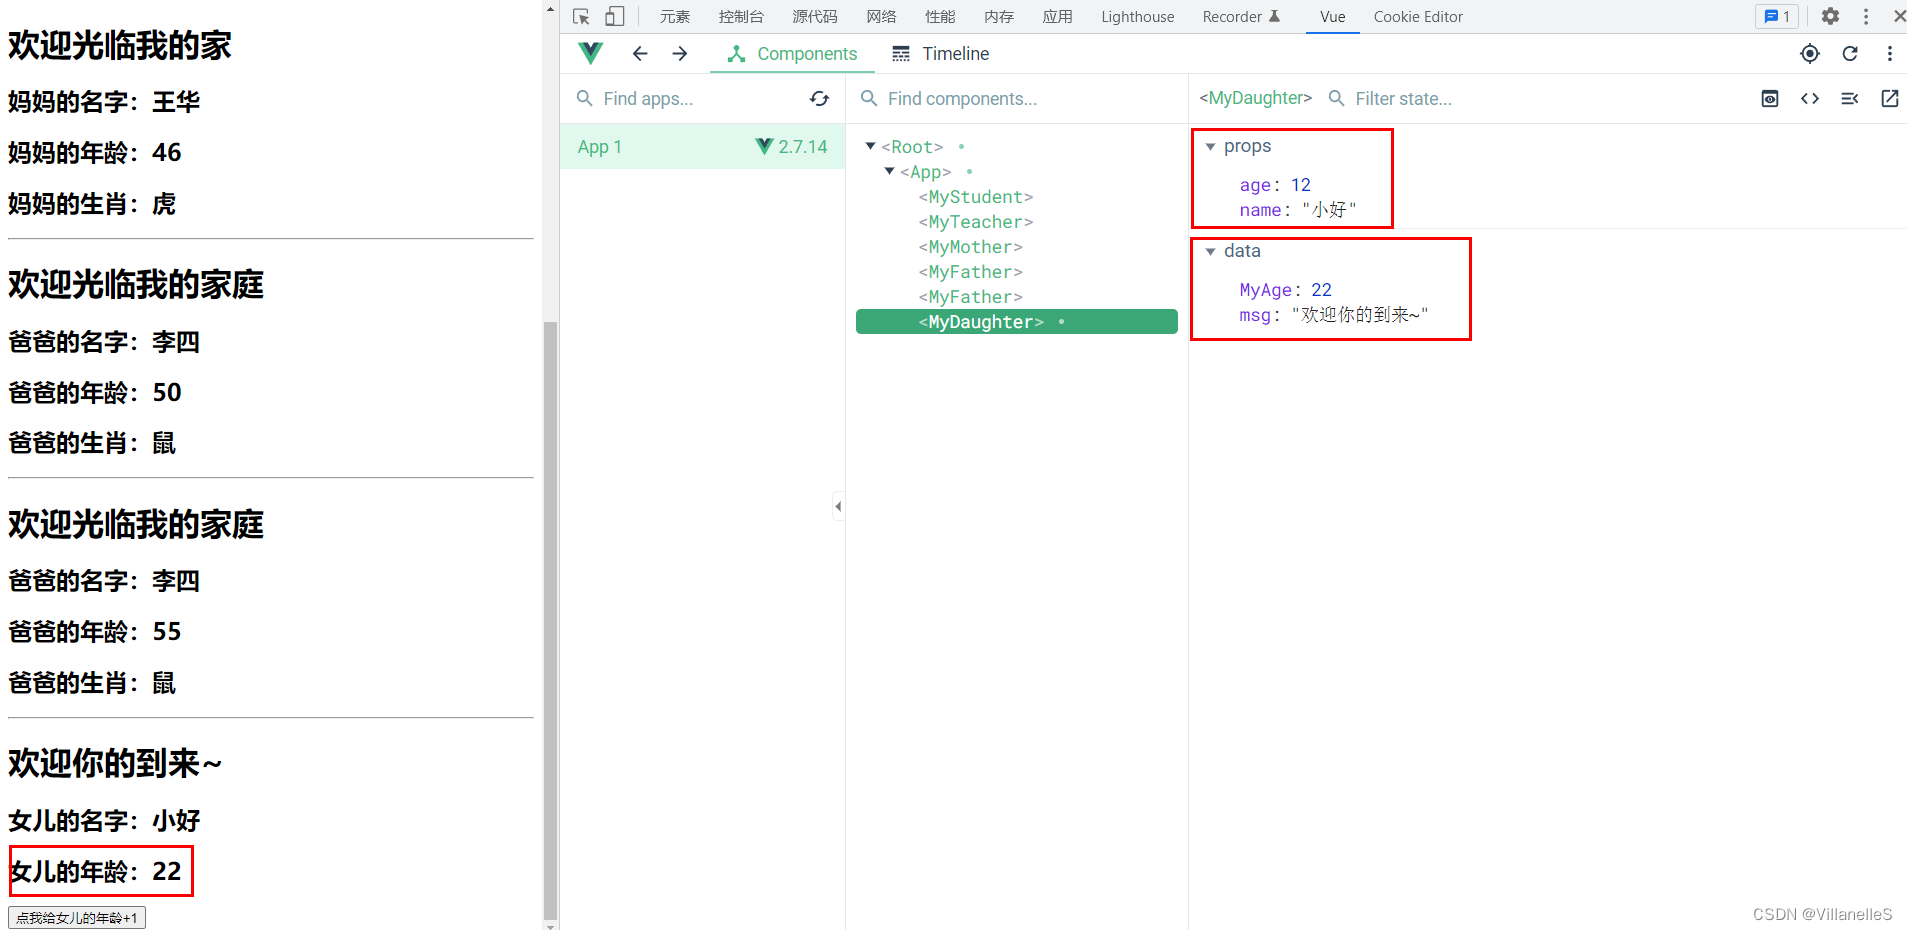Collapse all state sections icon
The width and height of the screenshot is (1907, 930).
pos(1850,98)
